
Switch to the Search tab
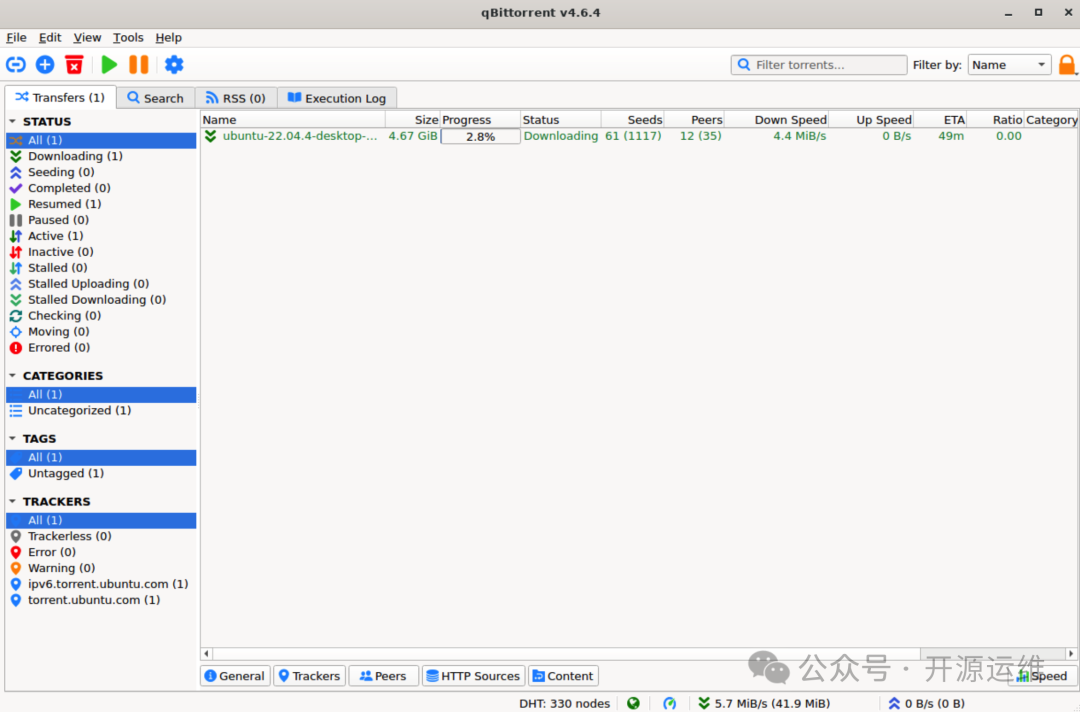point(156,98)
